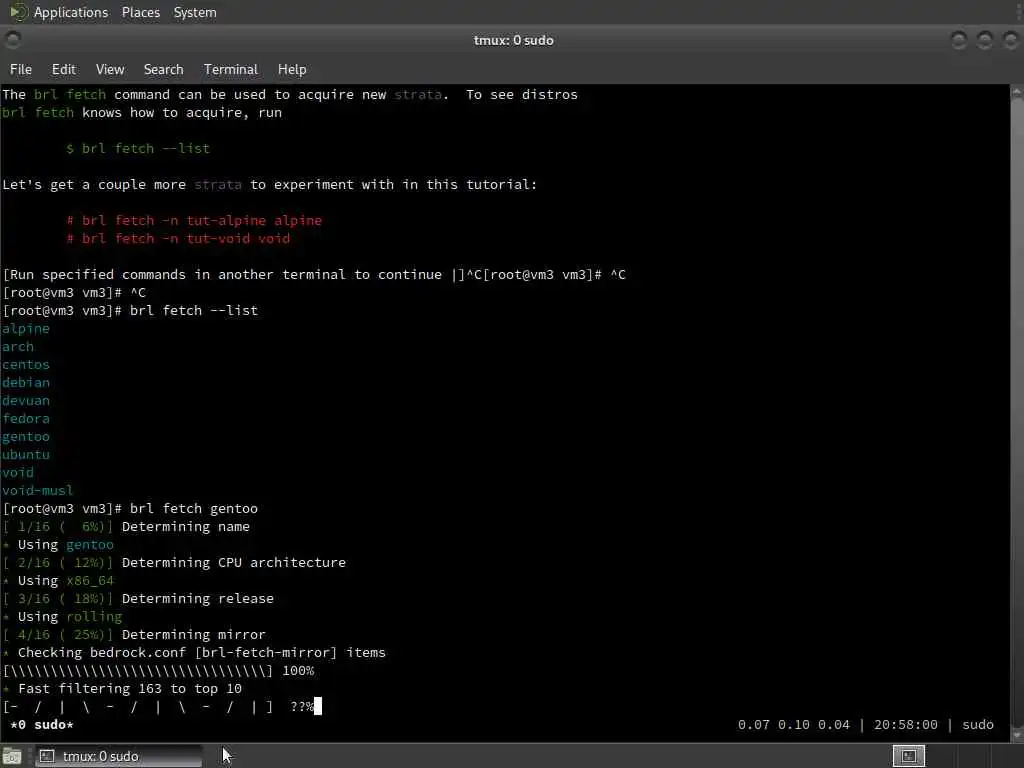
Task: Click the window menu icon left of title
Action: coord(13,40)
